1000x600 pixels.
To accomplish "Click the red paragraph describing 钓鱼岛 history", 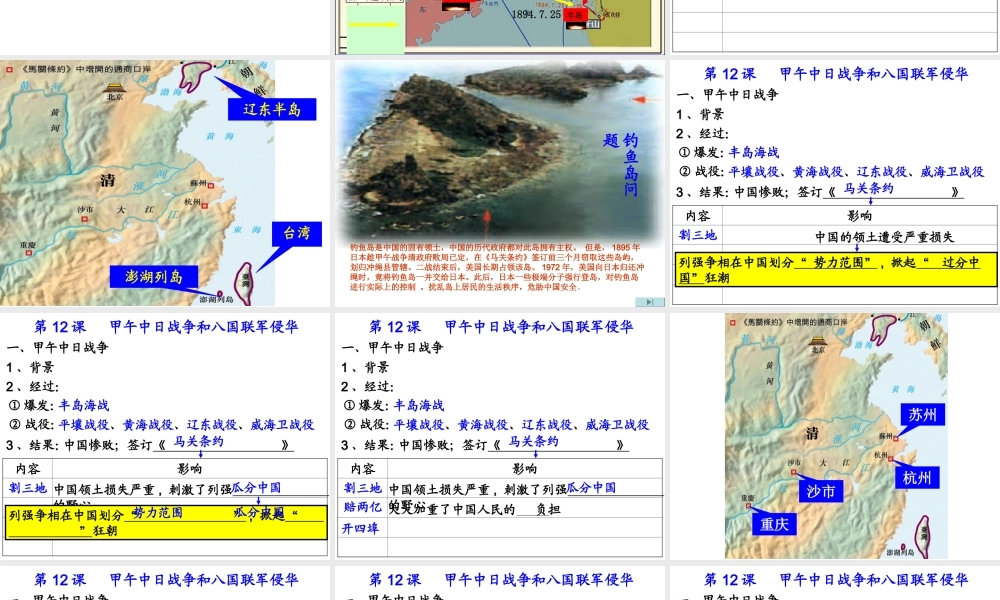I will tap(497, 267).
